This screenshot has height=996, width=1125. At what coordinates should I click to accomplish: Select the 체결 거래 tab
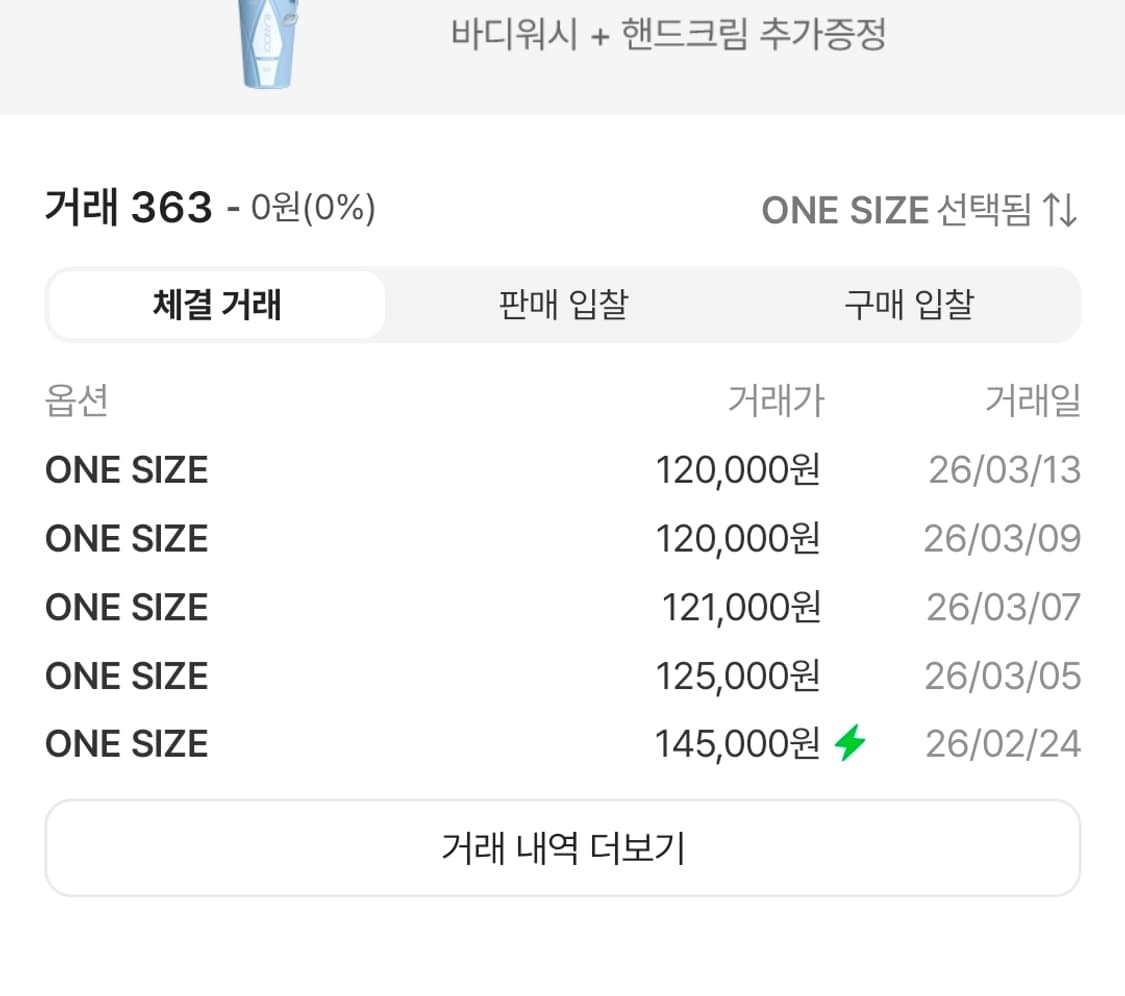[215, 306]
